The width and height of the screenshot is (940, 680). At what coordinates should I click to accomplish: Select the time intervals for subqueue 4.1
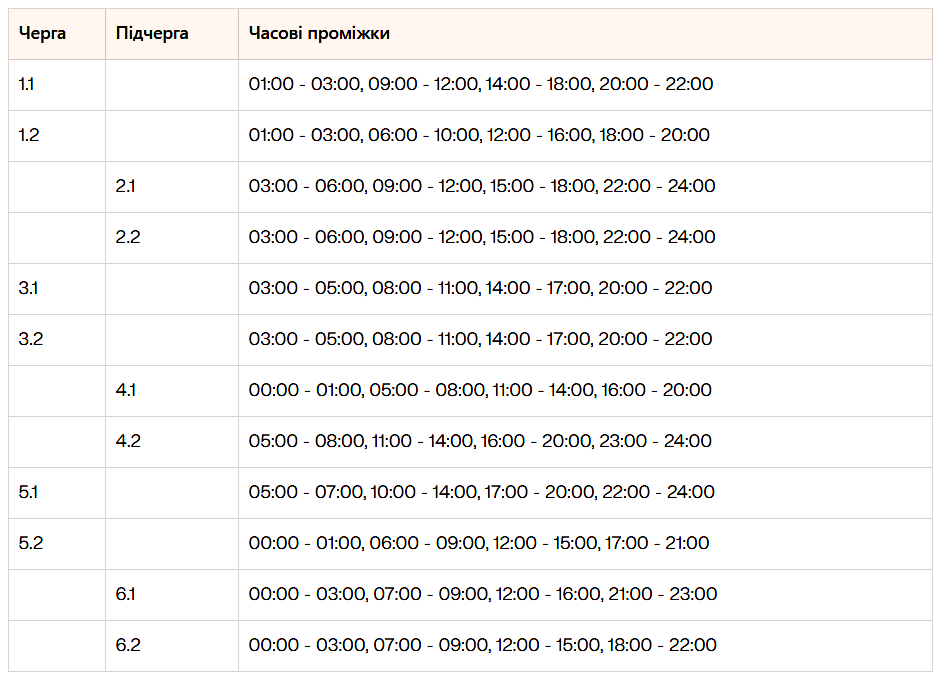[x=480, y=390]
